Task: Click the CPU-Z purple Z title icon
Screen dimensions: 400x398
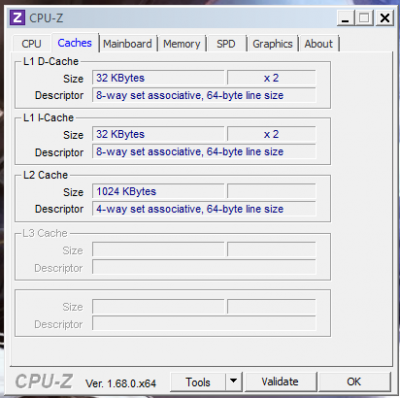Action: coord(17,17)
